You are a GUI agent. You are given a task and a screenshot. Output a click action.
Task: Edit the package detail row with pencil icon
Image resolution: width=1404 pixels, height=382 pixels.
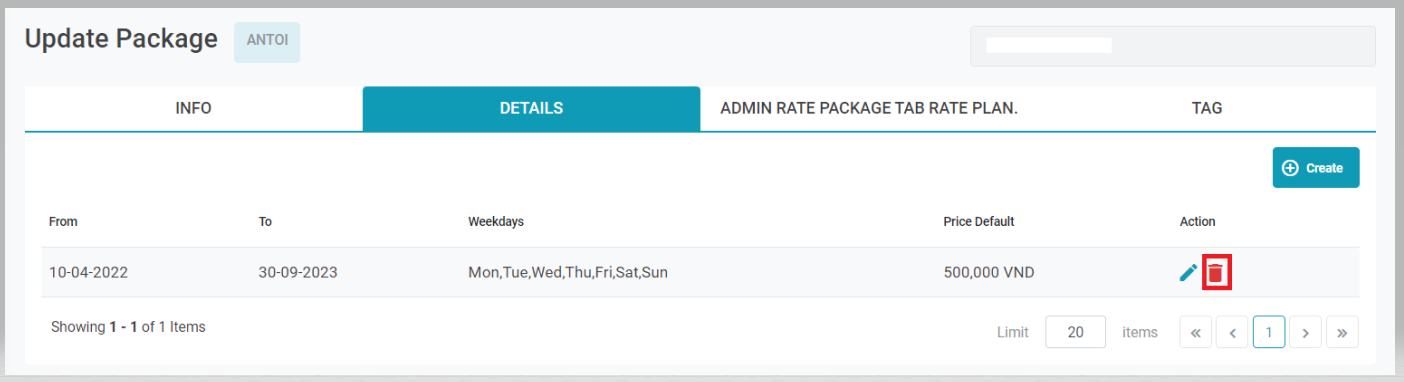click(x=1188, y=272)
